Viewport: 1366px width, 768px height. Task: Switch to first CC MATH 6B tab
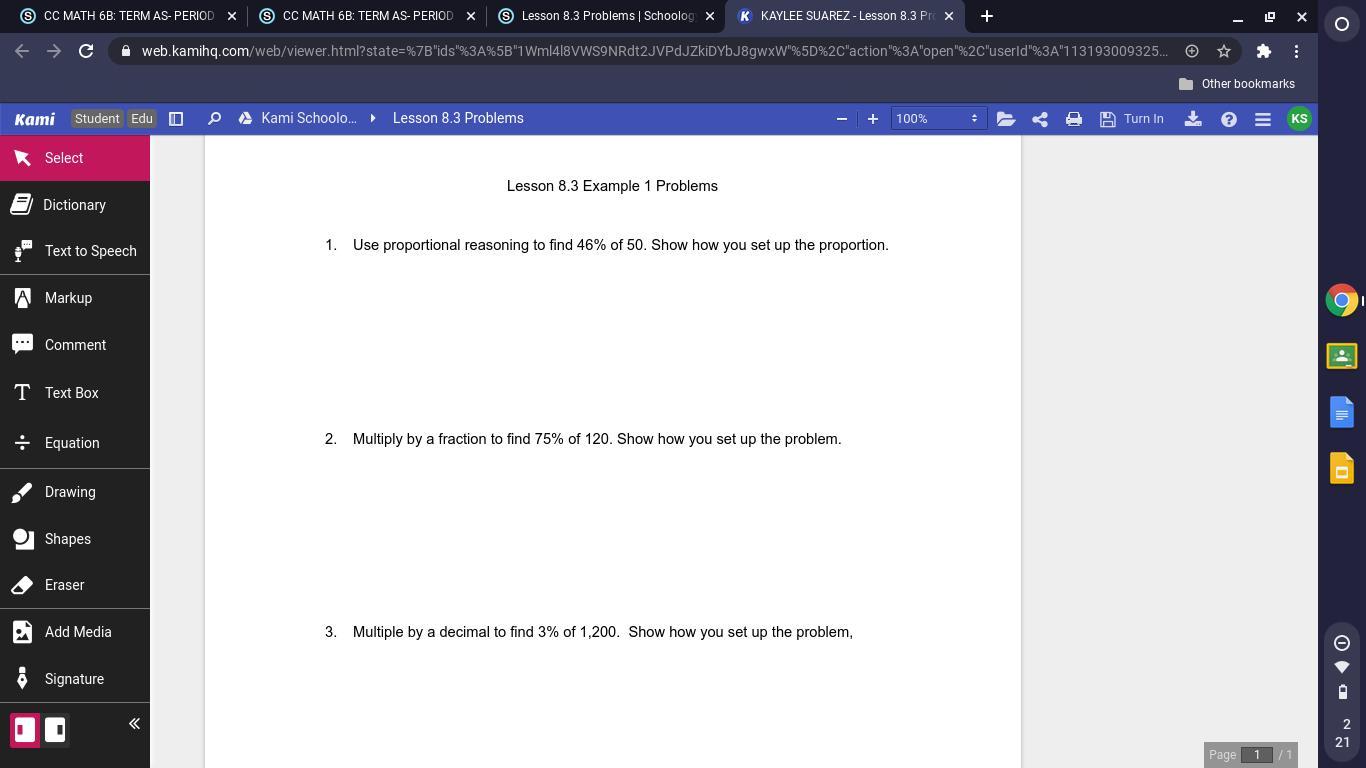point(128,16)
